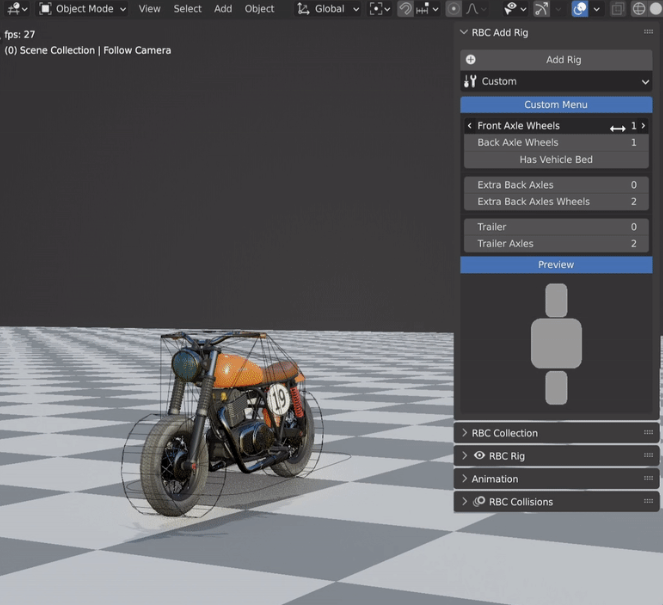Viewport: 663px width, 605px height.
Task: Open the Object Mode dropdown
Action: [x=82, y=8]
